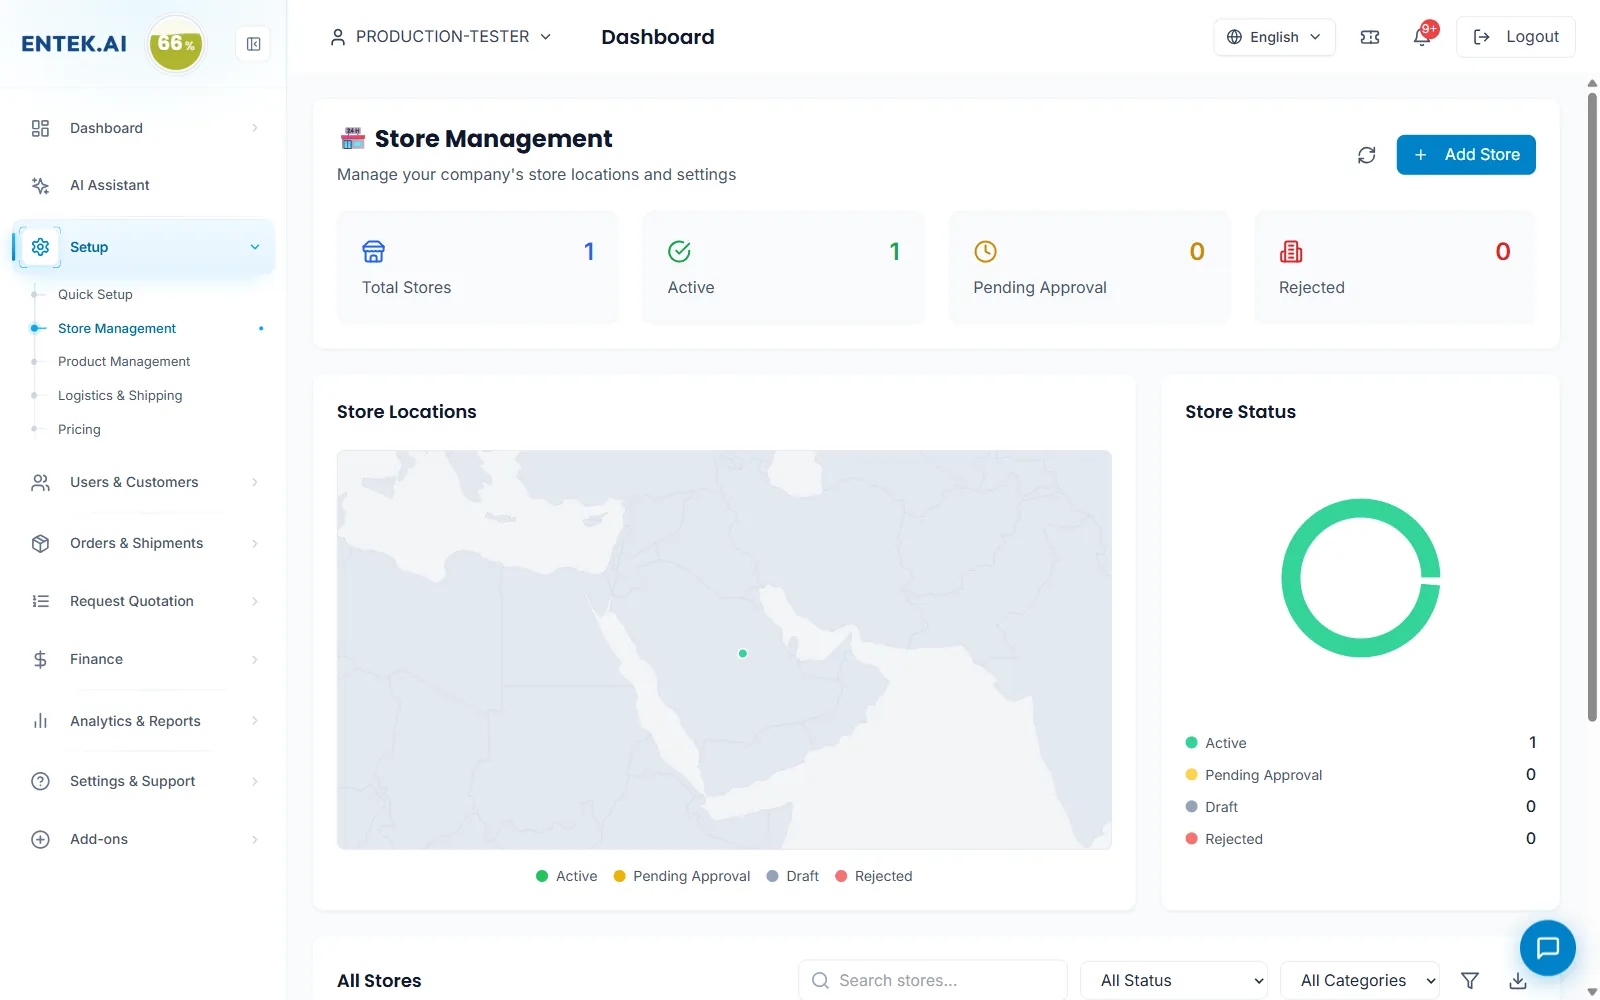
Task: Toggle Rejected legend under the map
Action: click(x=873, y=876)
